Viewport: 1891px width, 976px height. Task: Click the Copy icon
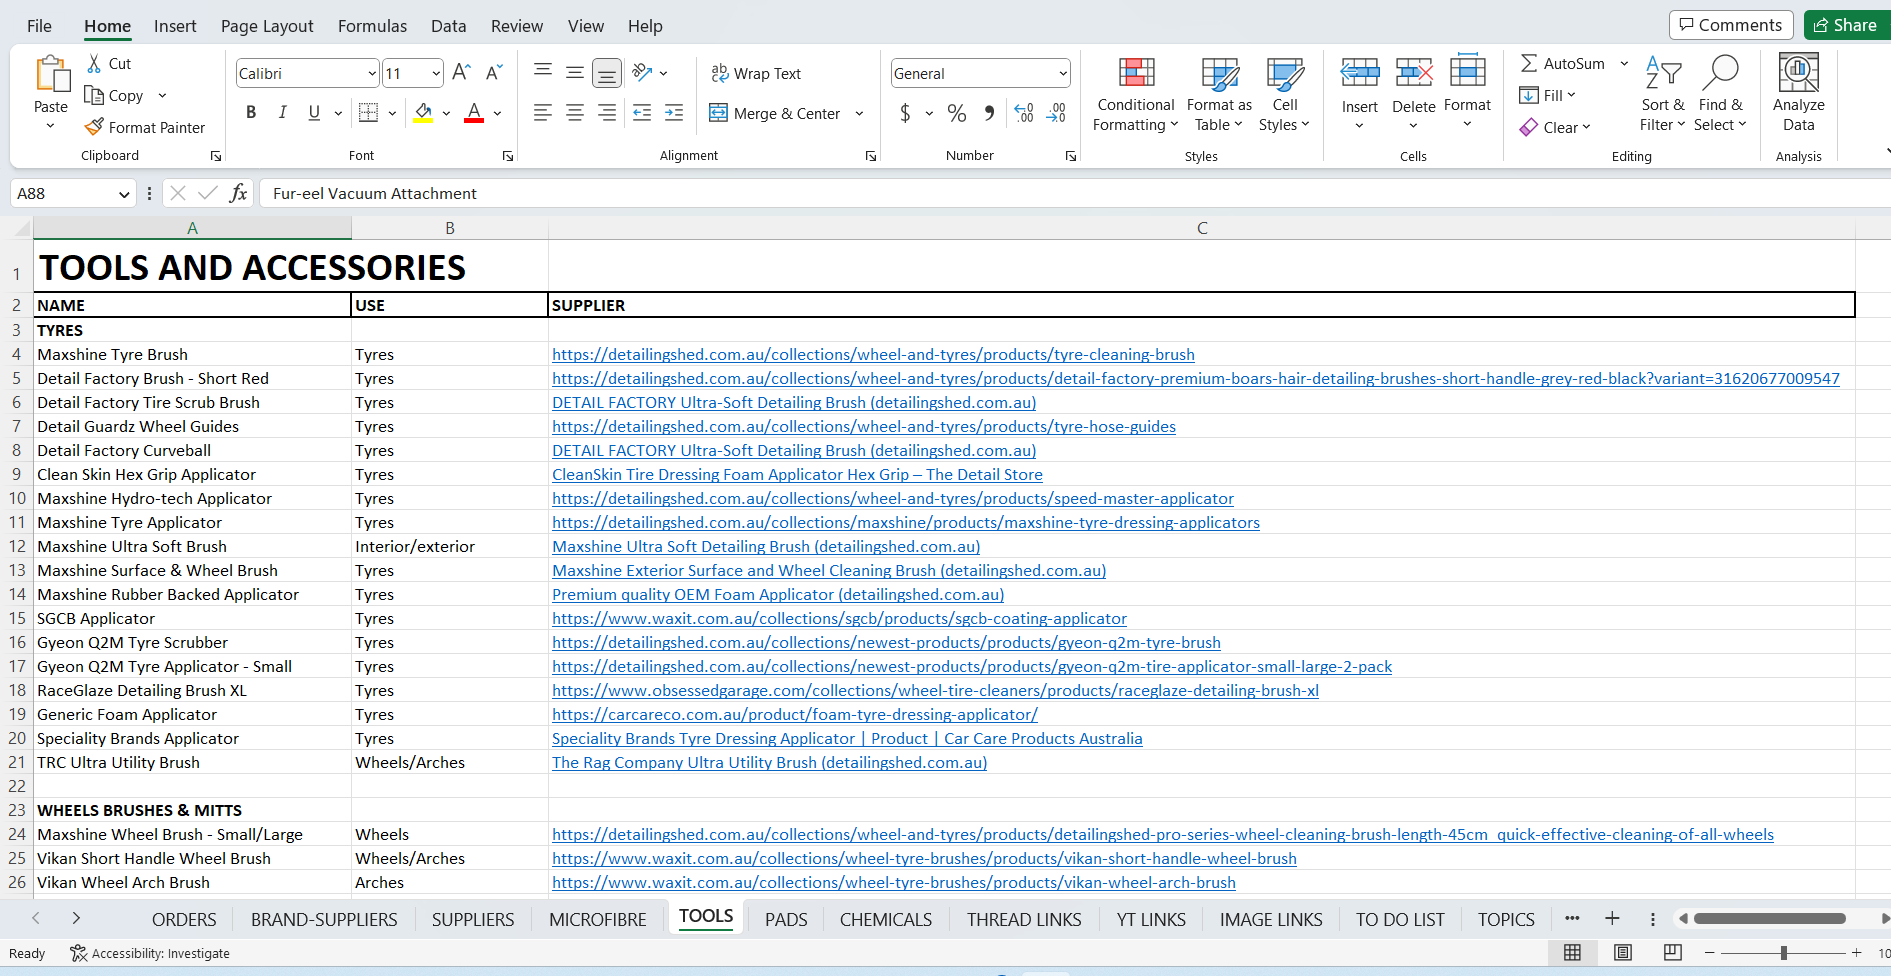pos(94,95)
